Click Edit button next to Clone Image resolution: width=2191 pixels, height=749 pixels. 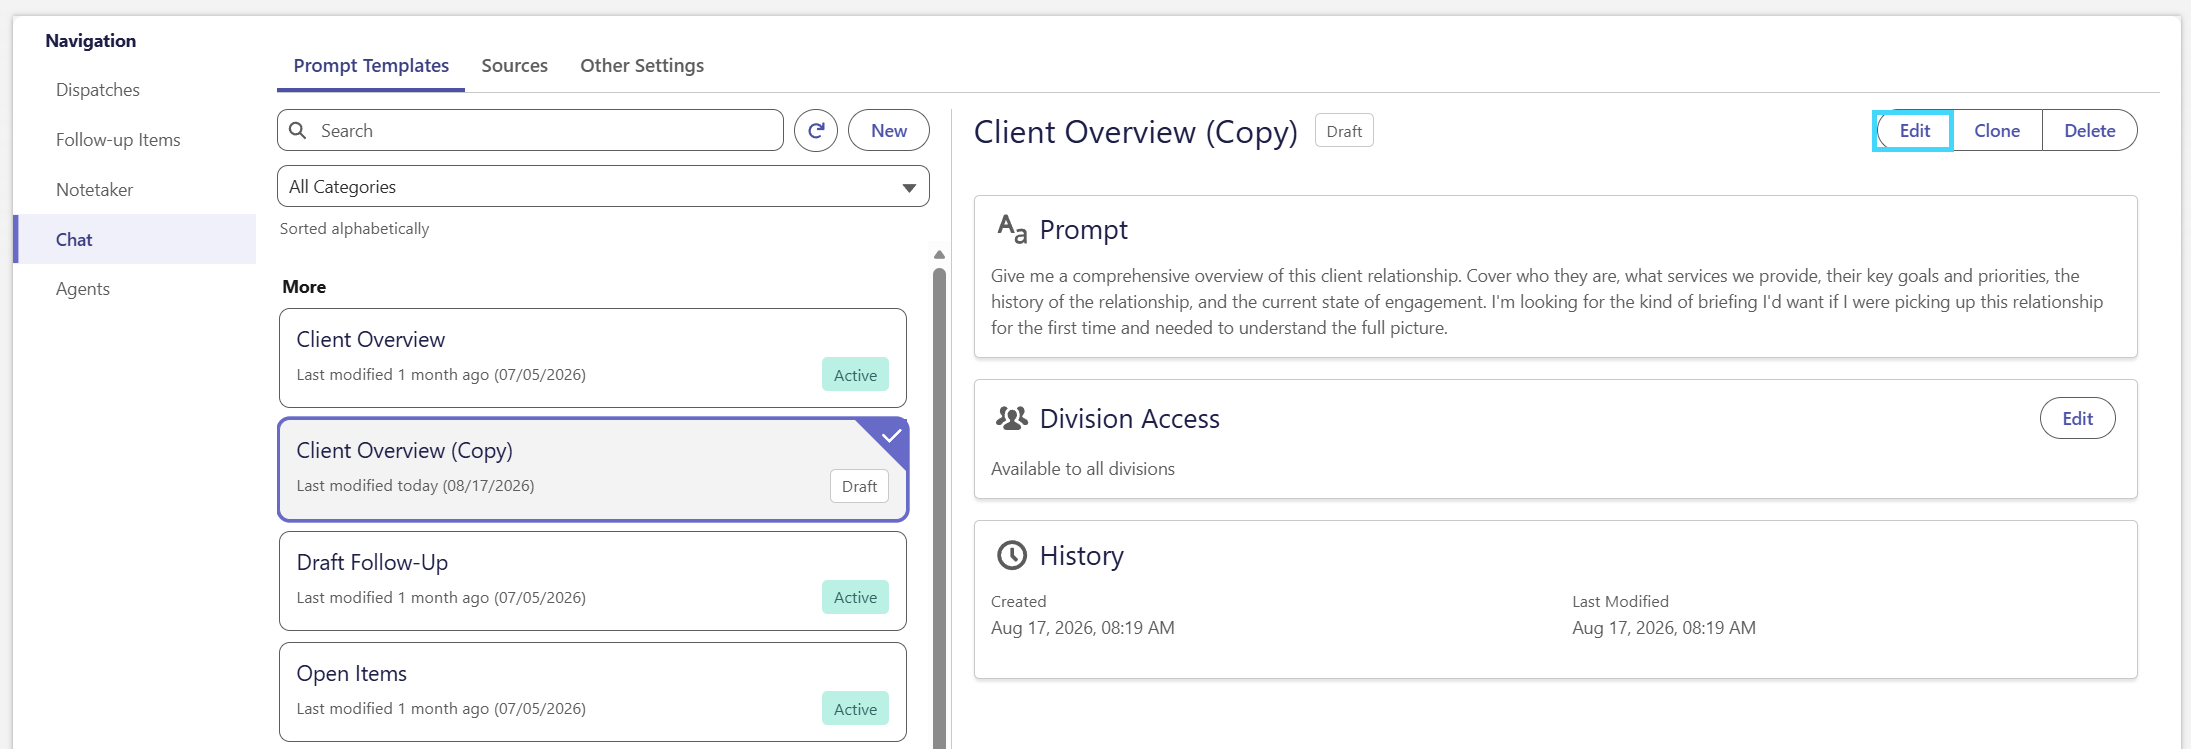pyautogui.click(x=1913, y=131)
